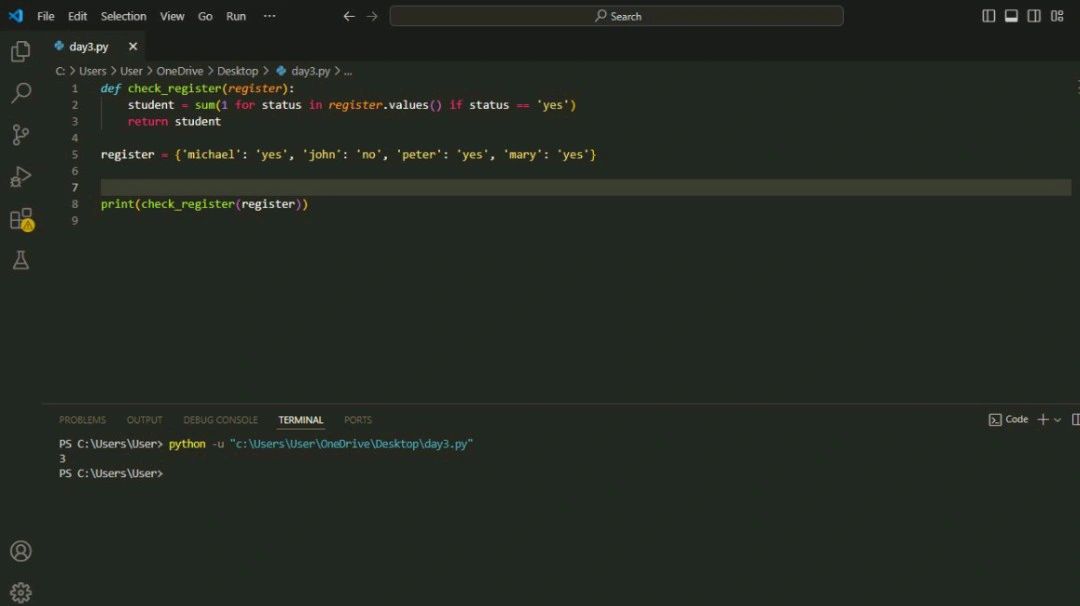Viewport: 1080px width, 606px height.
Task: Open the Accounts menu icon
Action: (20, 551)
